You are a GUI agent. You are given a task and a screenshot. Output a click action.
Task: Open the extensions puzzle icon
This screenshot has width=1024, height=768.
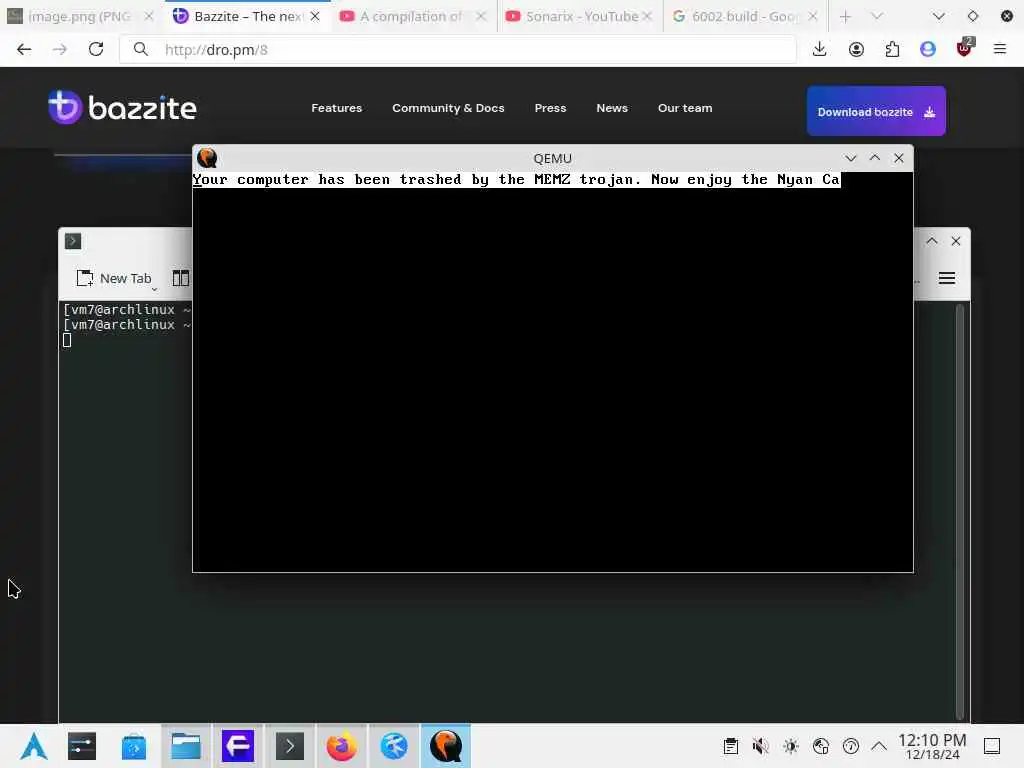892,50
